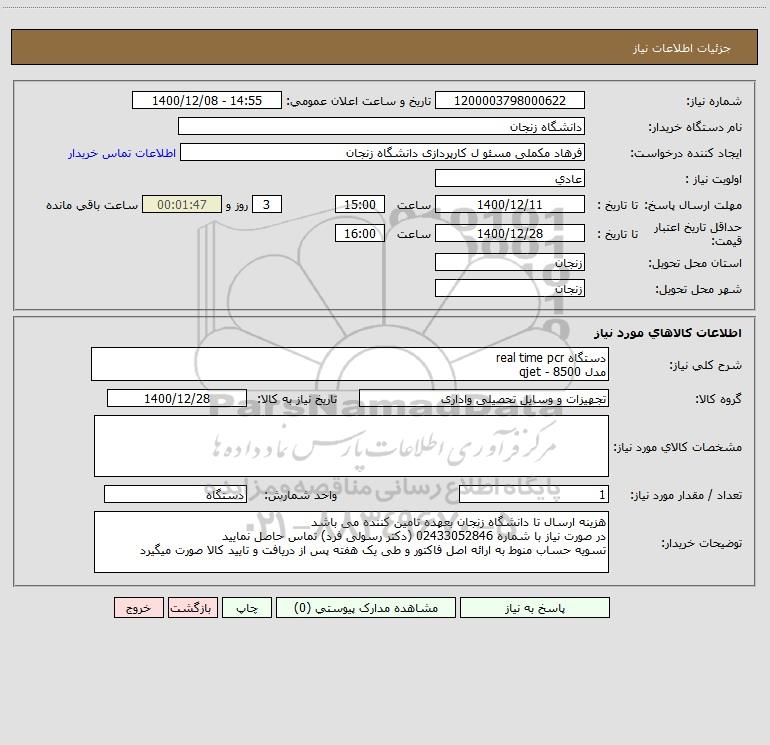Click the buyer notes text area
The width and height of the screenshot is (770, 745).
[x=351, y=542]
